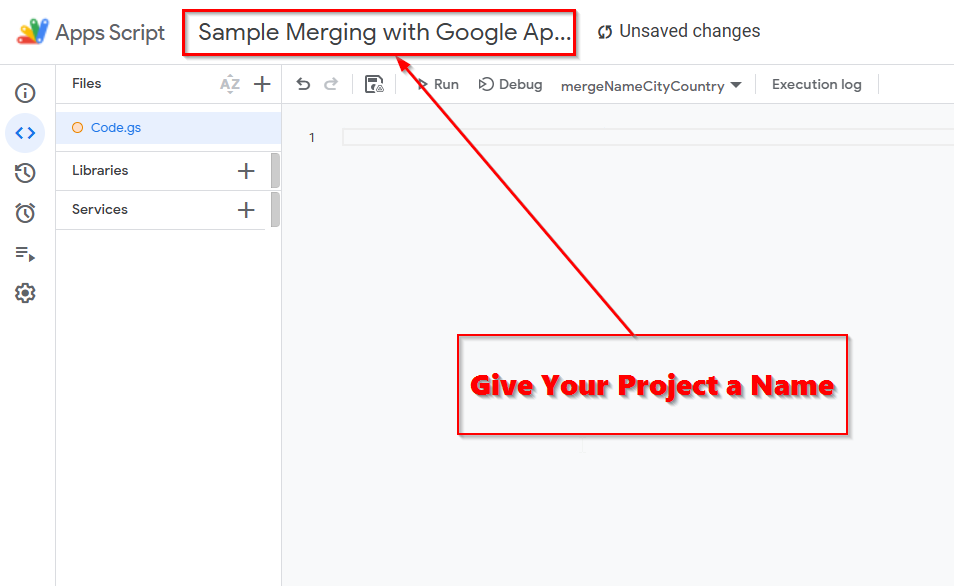Debug the selected function
954x586 pixels.
click(x=510, y=85)
